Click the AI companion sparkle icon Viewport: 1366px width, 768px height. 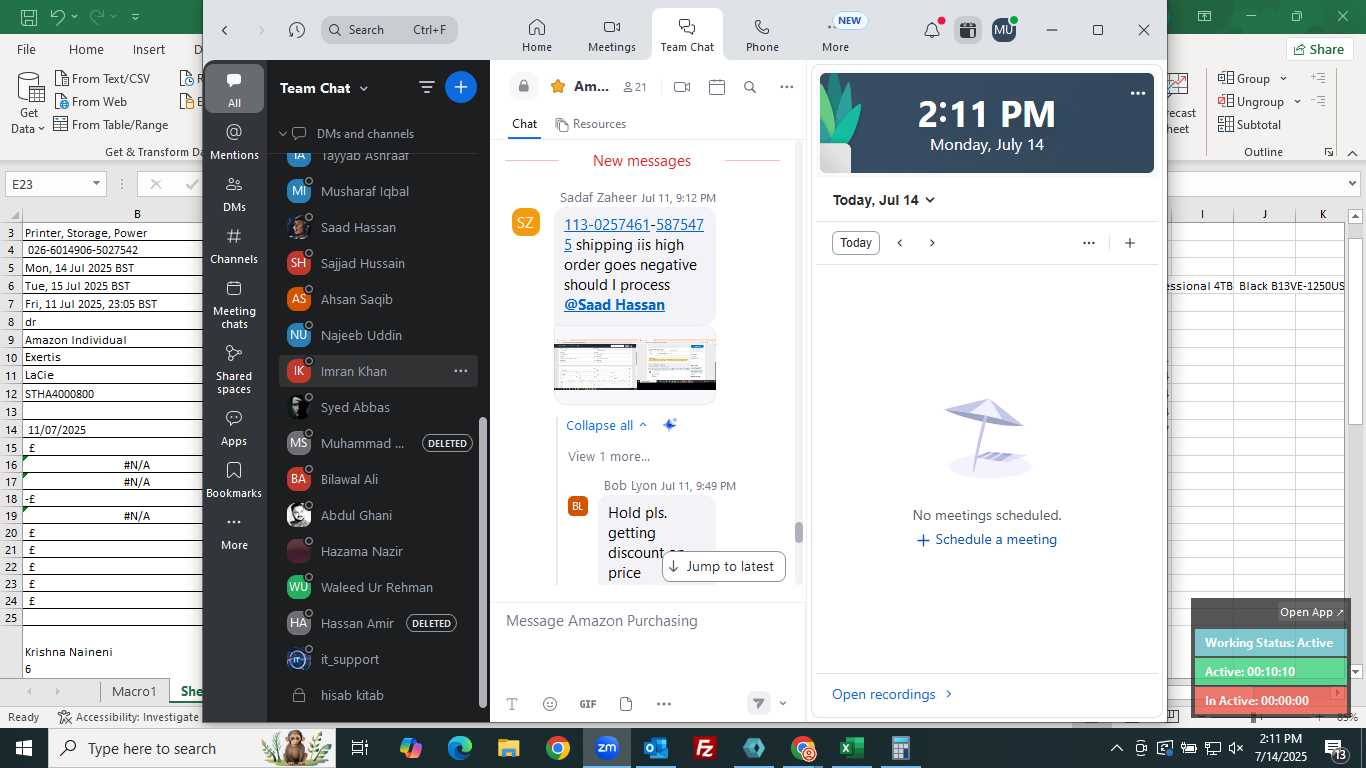[670, 425]
